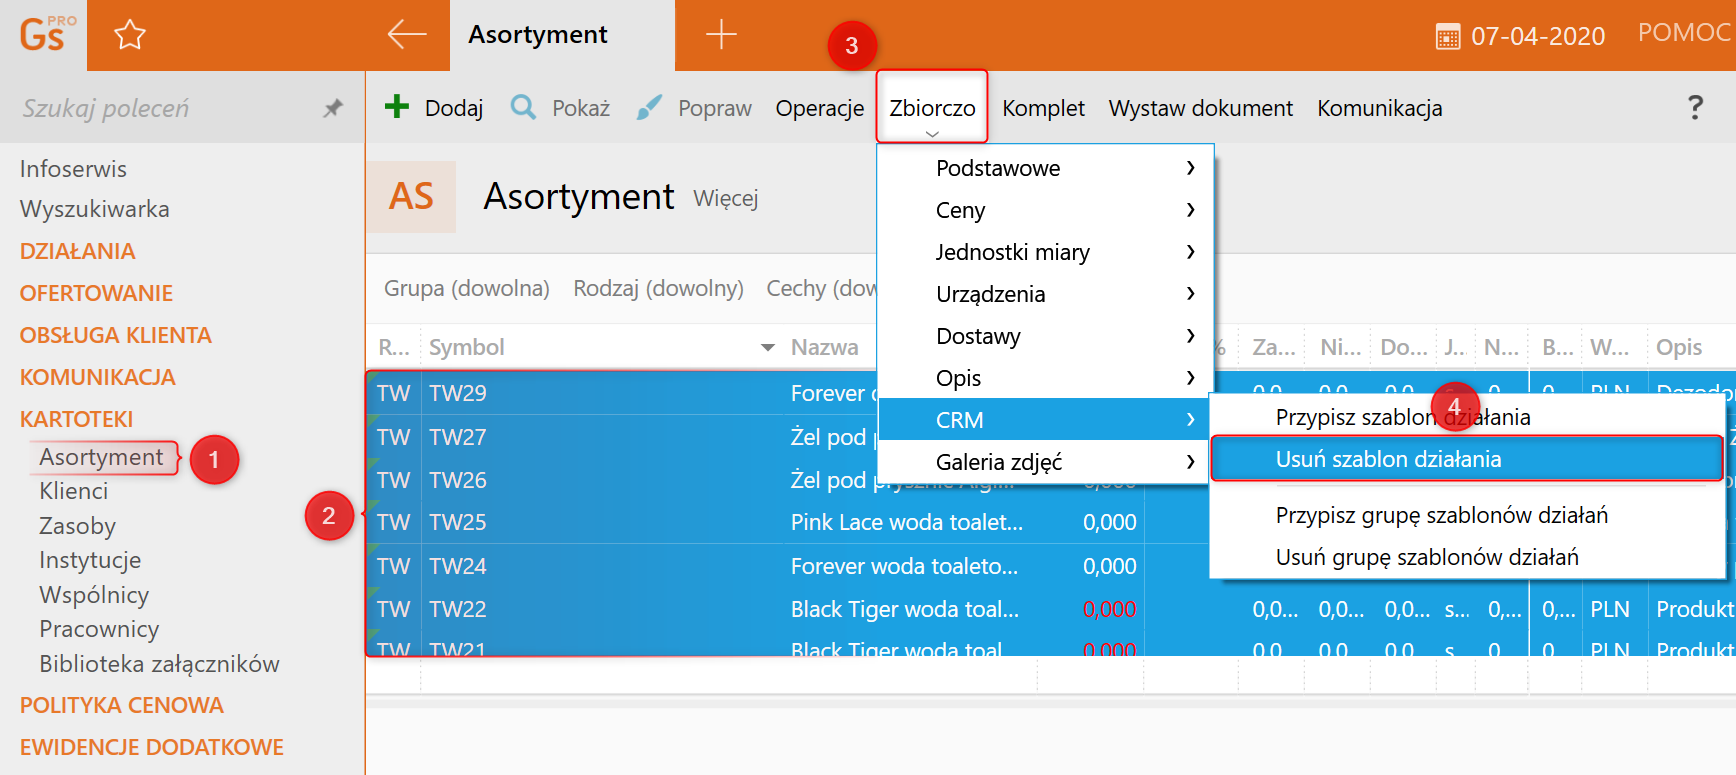Viewport: 1736px width, 775px height.
Task: Select CRM in the Zbiorczo menu
Action: [1043, 420]
